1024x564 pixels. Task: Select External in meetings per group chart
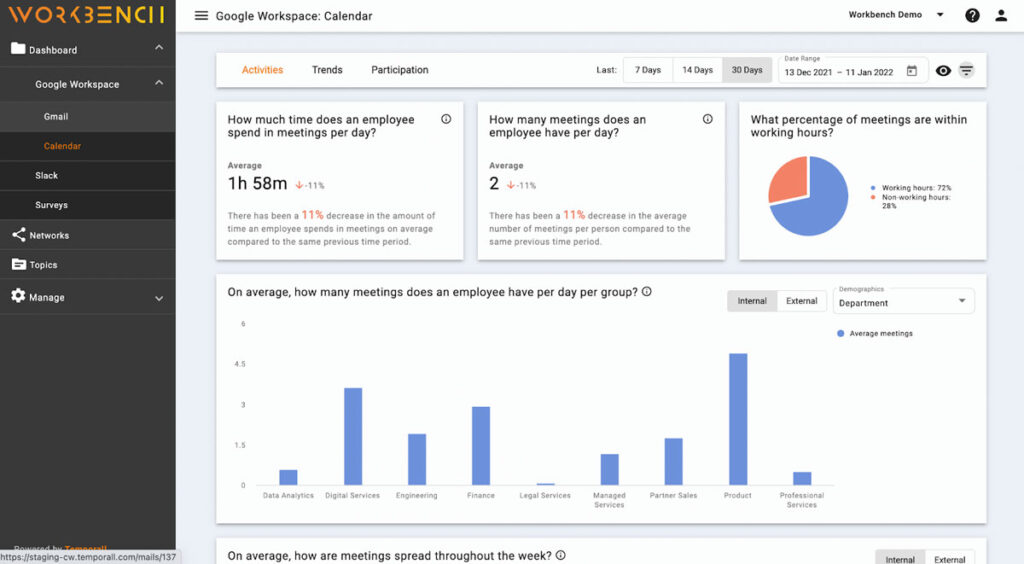[x=802, y=301]
